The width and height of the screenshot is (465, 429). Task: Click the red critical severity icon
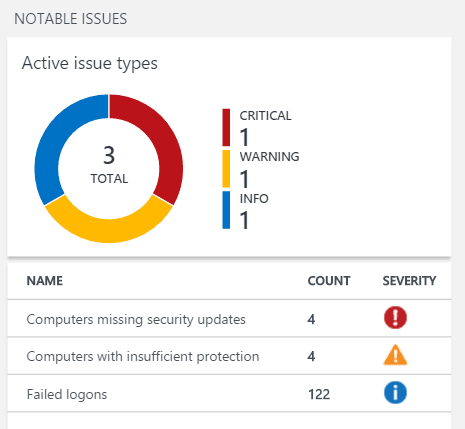pos(395,318)
